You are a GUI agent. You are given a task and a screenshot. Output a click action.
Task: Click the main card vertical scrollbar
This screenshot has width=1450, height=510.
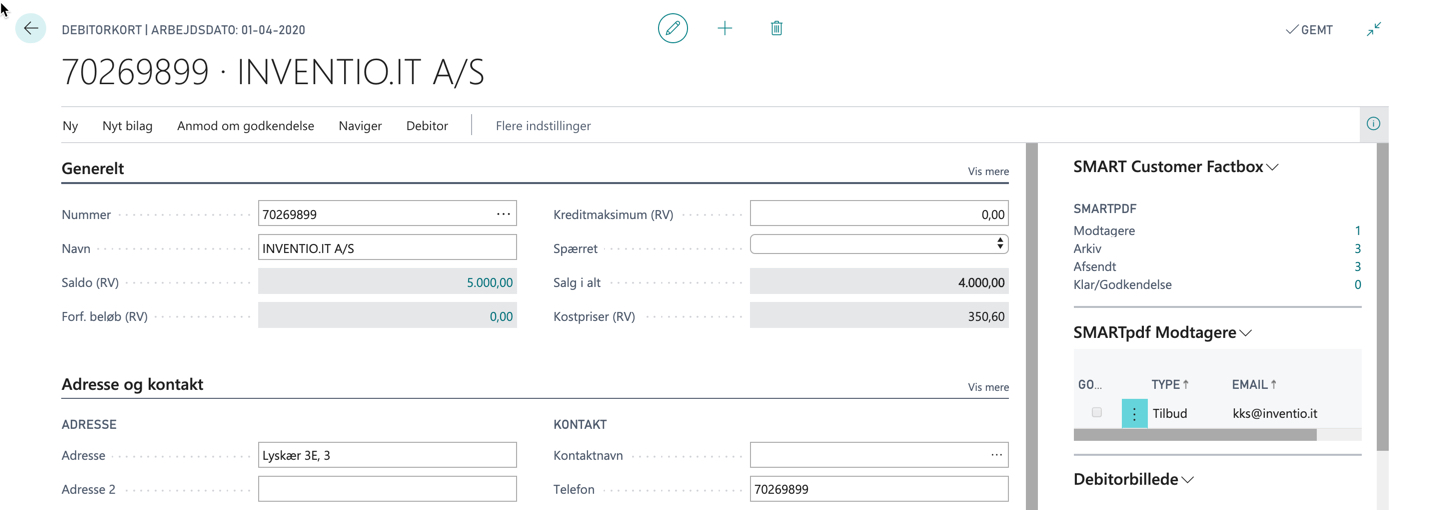pos(1032,326)
